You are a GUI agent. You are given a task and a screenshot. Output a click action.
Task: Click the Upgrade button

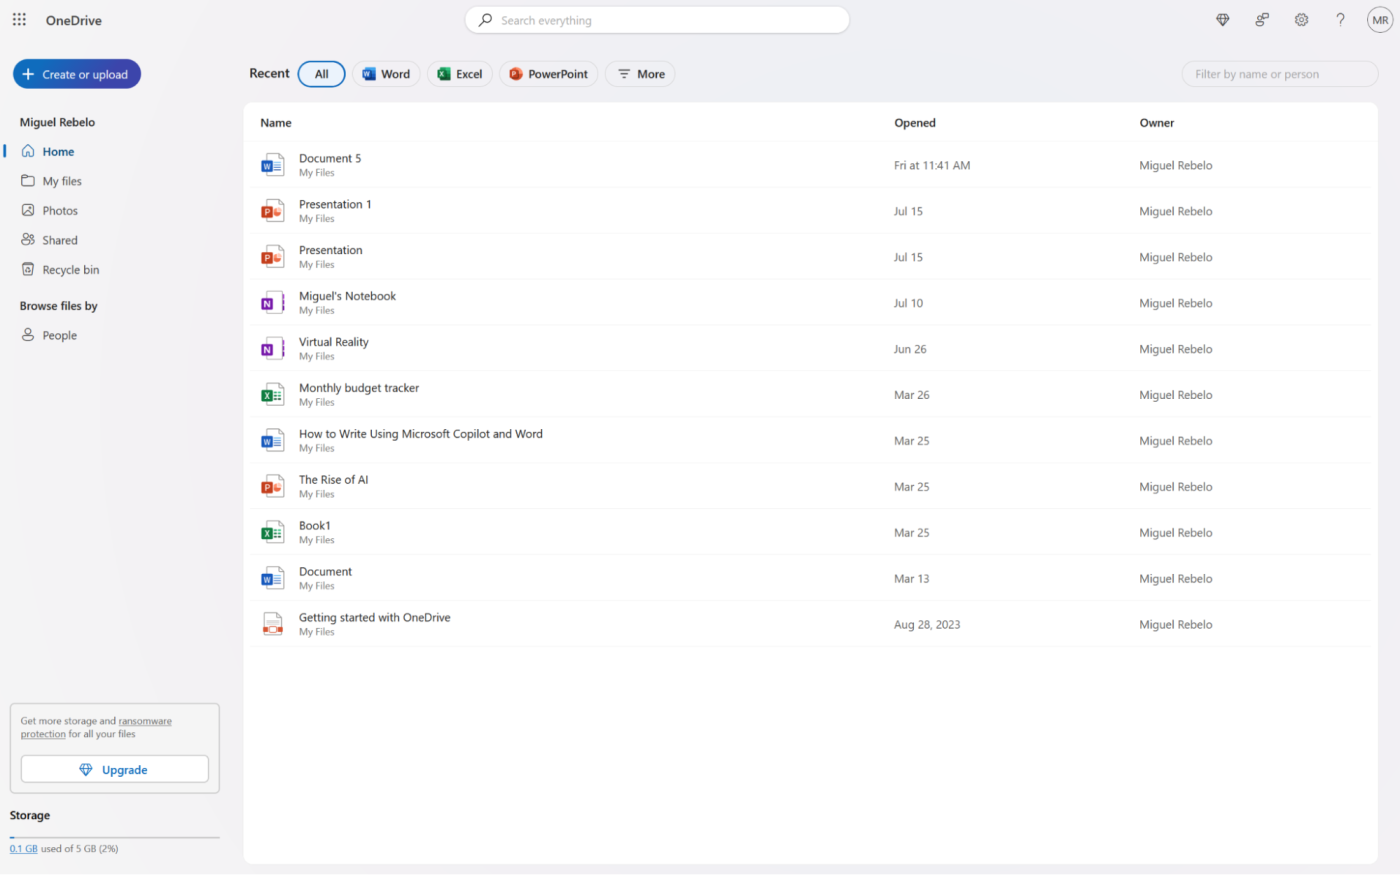(115, 769)
